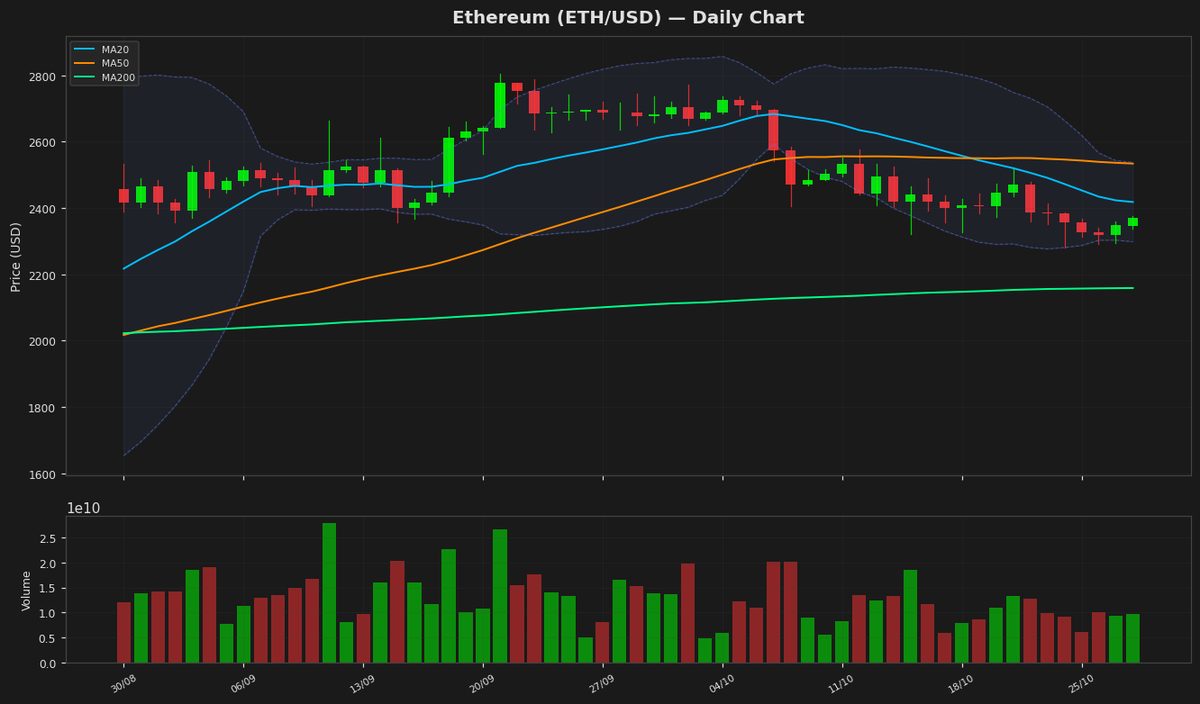The image size is (1200, 704).
Task: Click the orange MA50 line sample in legend
Action: click(84, 63)
